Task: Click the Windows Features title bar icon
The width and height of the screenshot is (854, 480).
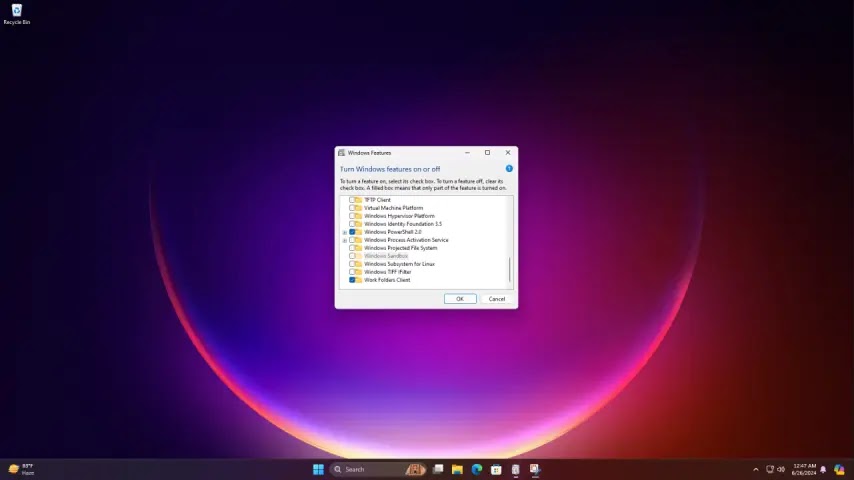Action: point(341,153)
